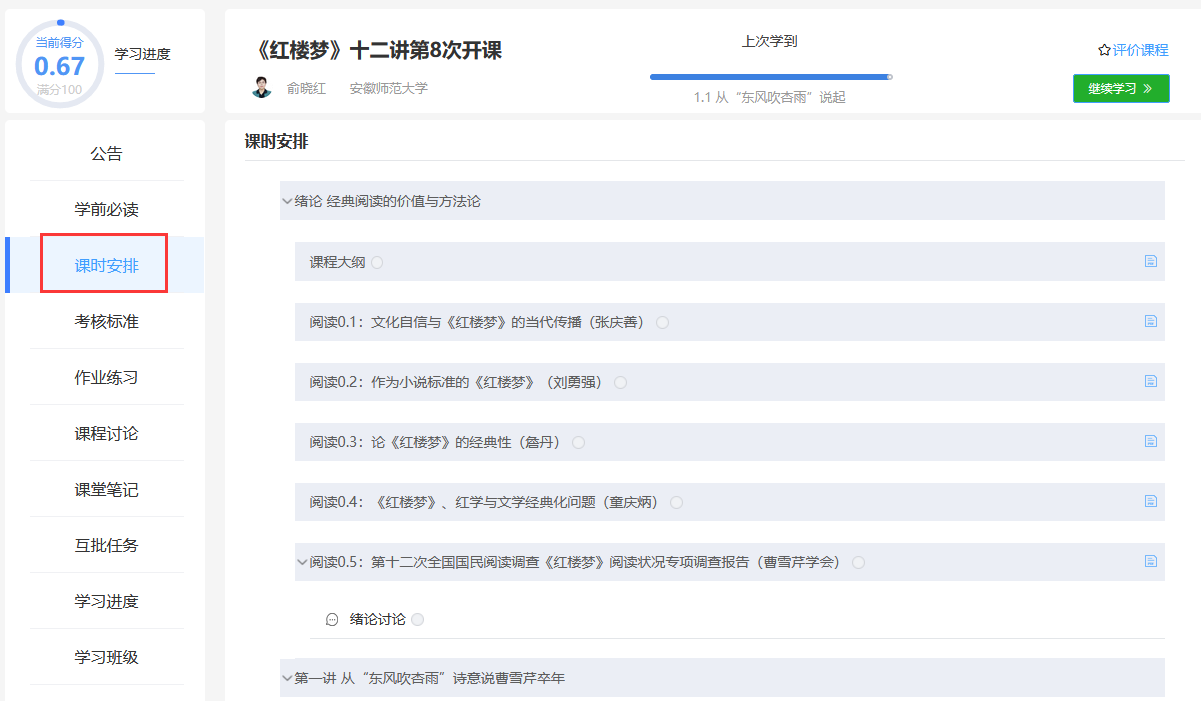This screenshot has width=1201, height=701.
Task: Click status circle after 阅读0.3 title
Action: pyautogui.click(x=578, y=442)
